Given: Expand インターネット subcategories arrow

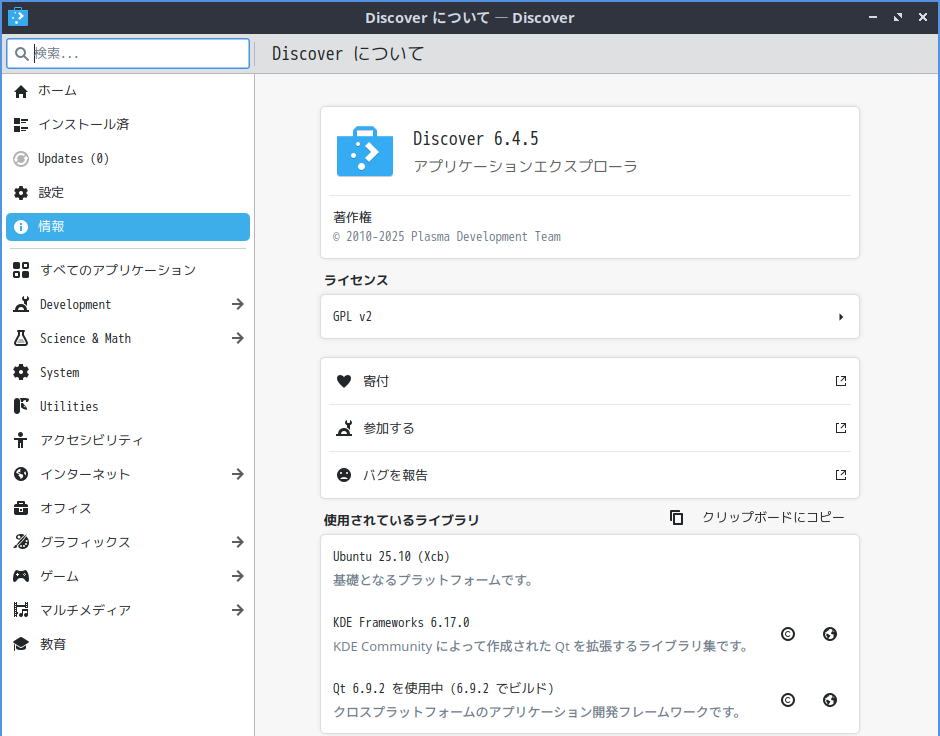Looking at the screenshot, I should coord(238,474).
